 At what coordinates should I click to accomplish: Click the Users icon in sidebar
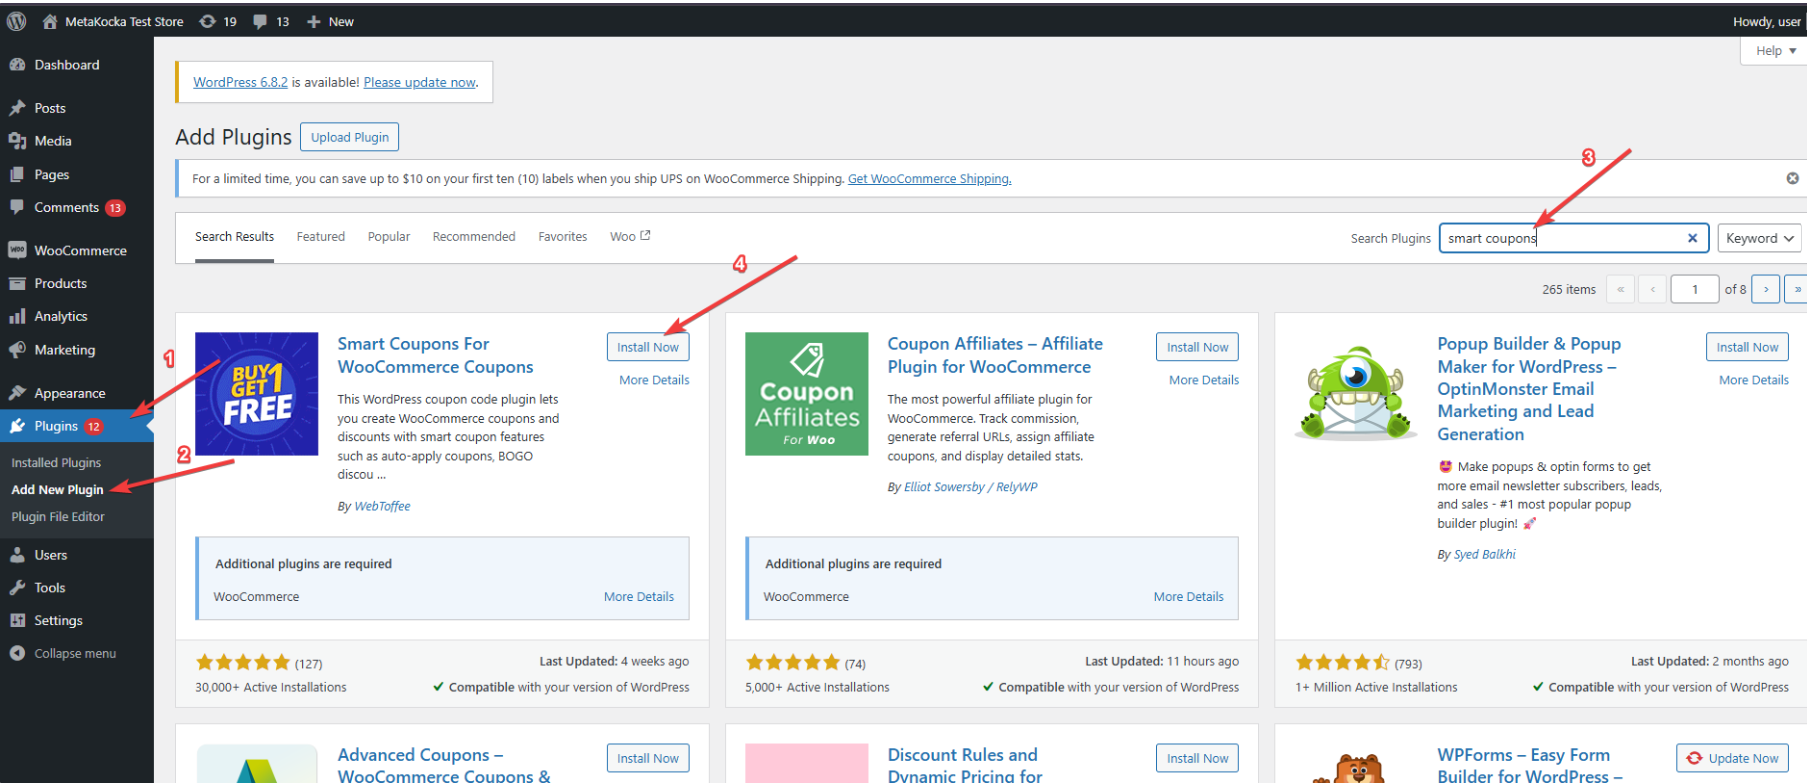point(17,555)
